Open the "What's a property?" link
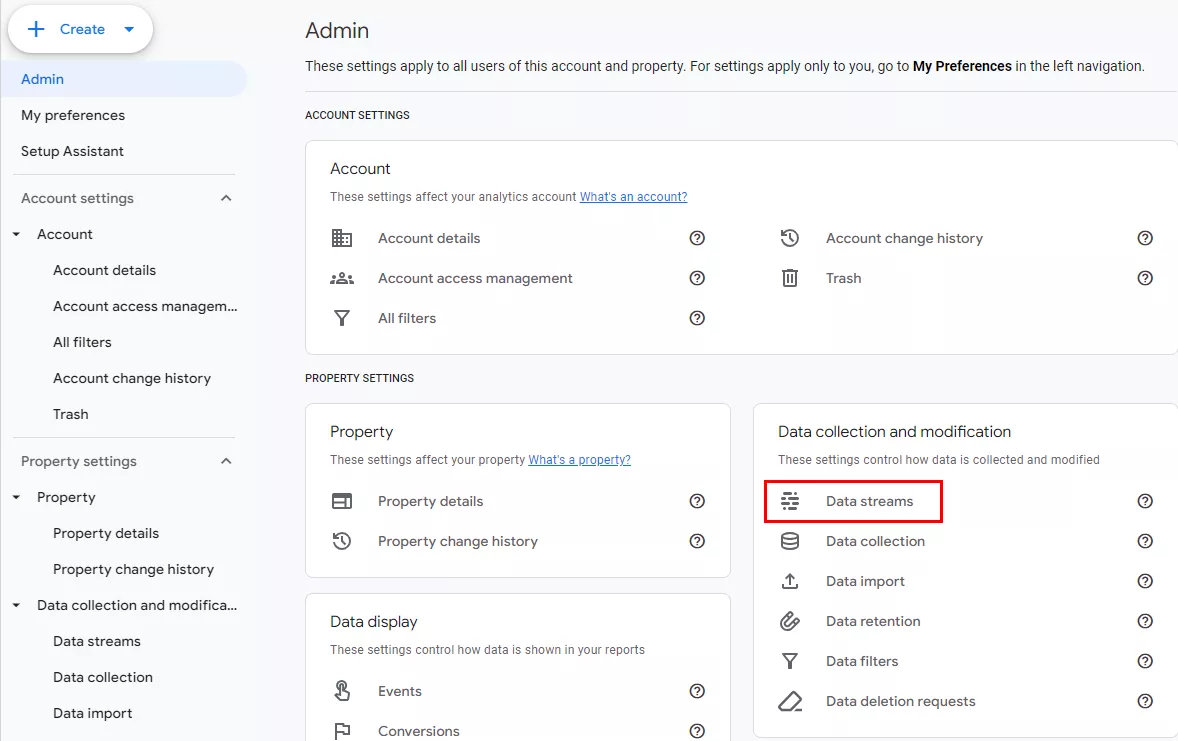The width and height of the screenshot is (1178, 741). (579, 460)
